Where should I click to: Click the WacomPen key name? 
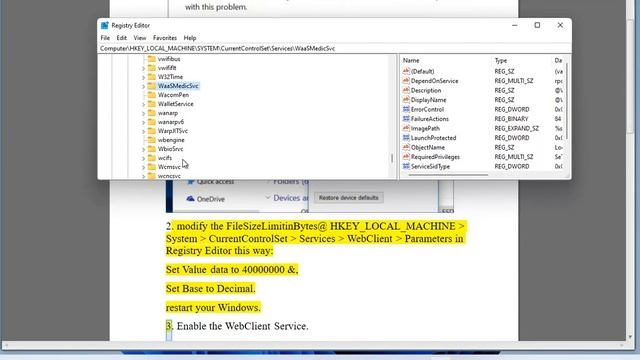coord(173,95)
